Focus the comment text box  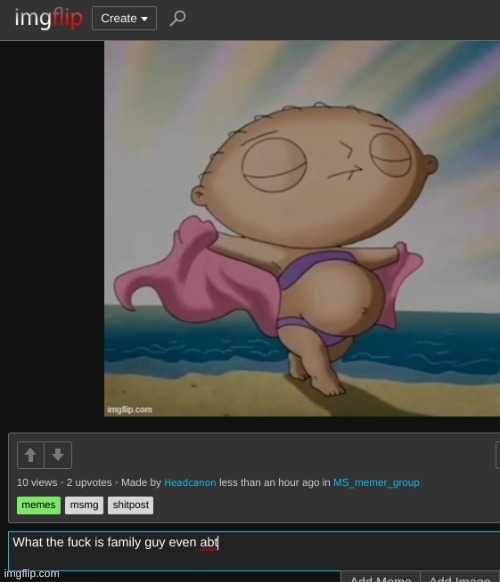click(254, 550)
